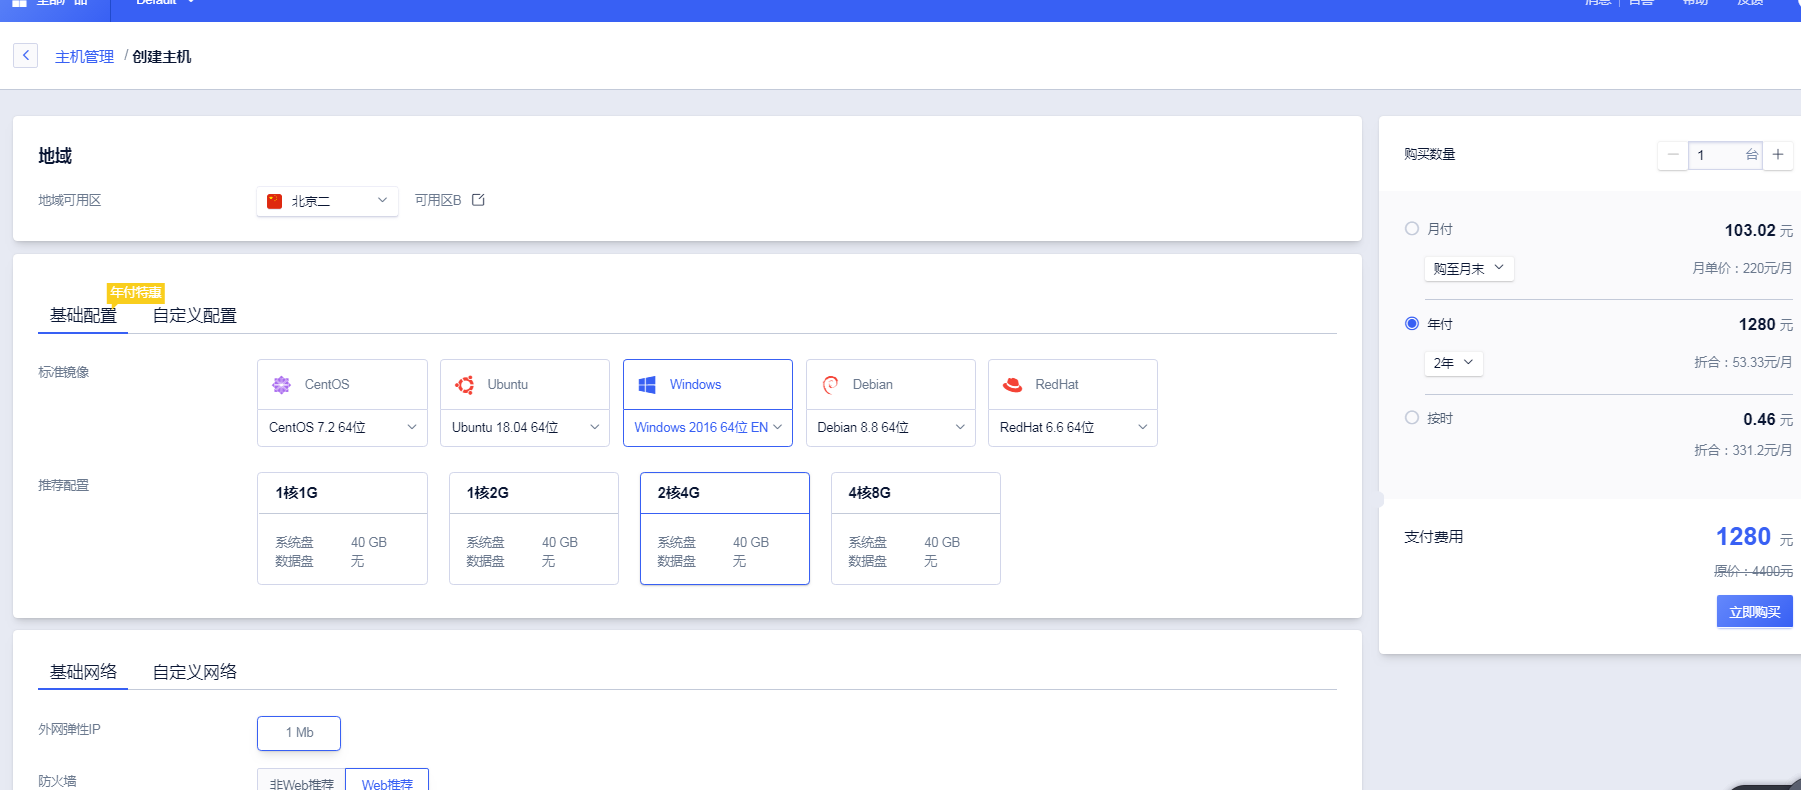
Task: Expand the 购至月末 dropdown
Action: click(x=1469, y=269)
